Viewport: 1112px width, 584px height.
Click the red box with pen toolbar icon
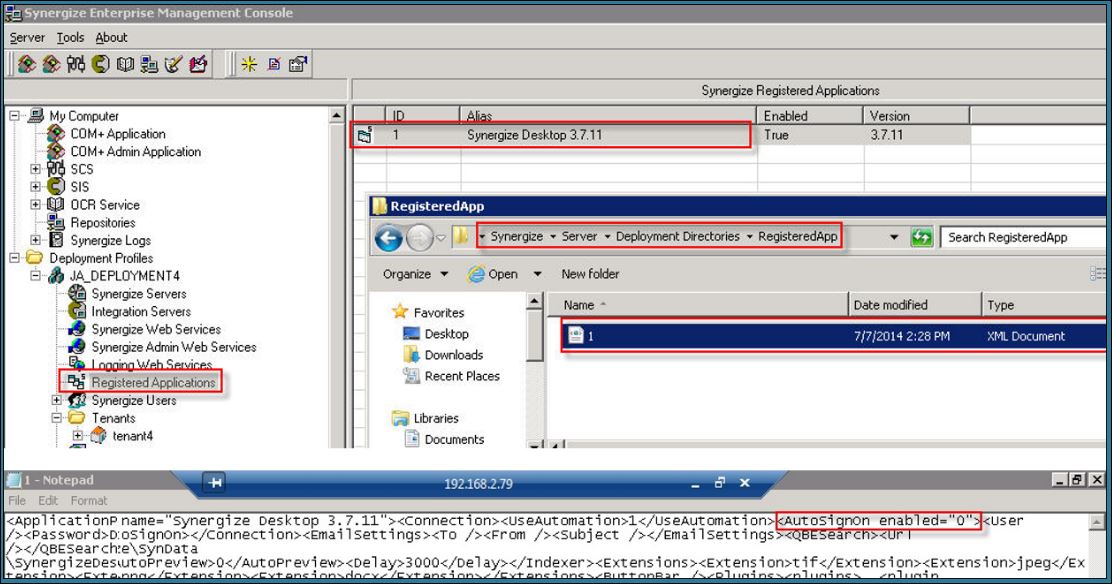(x=199, y=65)
